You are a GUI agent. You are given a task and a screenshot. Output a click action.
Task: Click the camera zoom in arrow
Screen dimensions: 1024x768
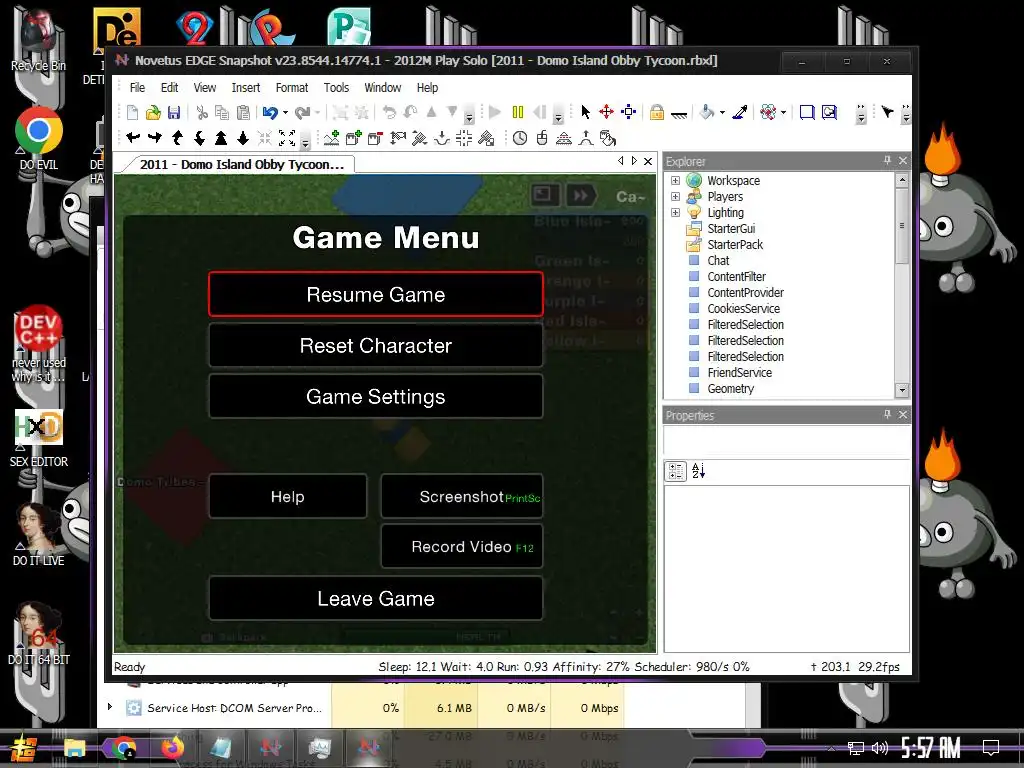221,138
